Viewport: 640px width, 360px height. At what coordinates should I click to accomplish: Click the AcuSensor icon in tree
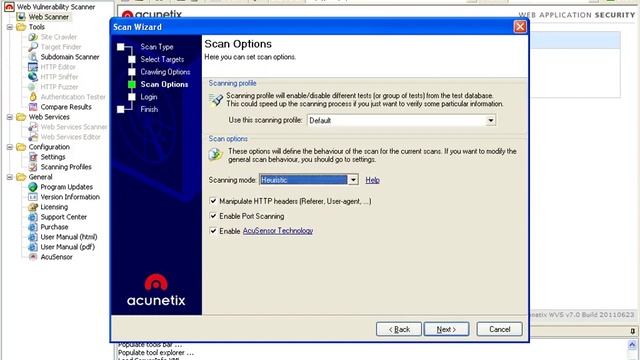point(33,257)
